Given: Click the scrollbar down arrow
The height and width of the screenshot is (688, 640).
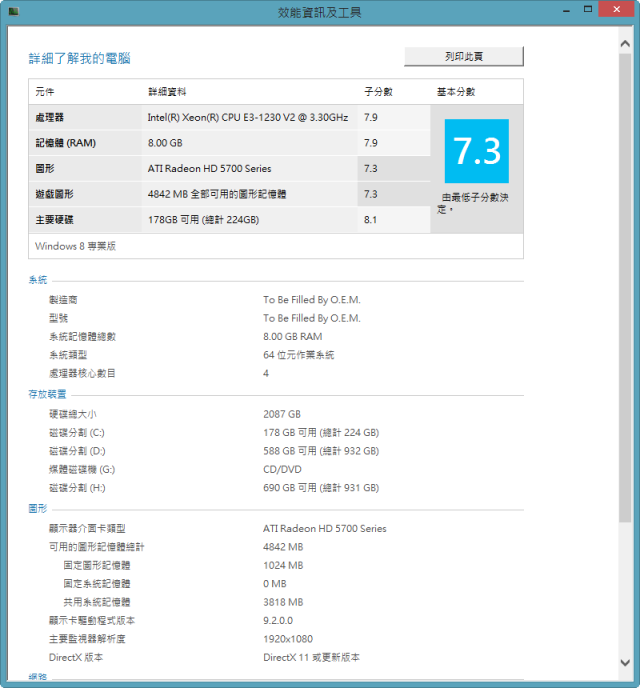Looking at the screenshot, I should click(625, 663).
